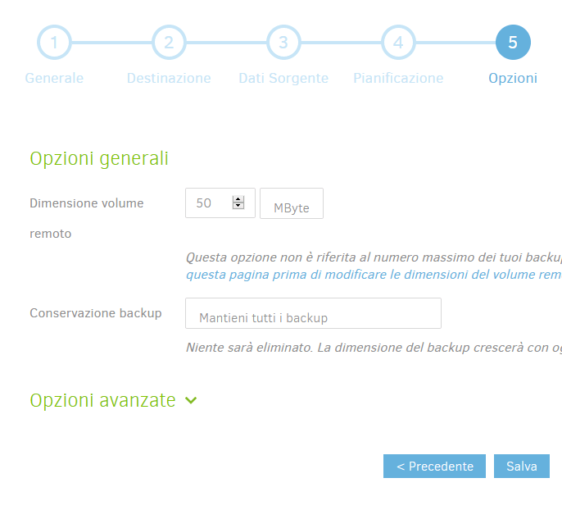This screenshot has width=562, height=510.
Task: Open step 4 circle icon
Action: coord(398,42)
